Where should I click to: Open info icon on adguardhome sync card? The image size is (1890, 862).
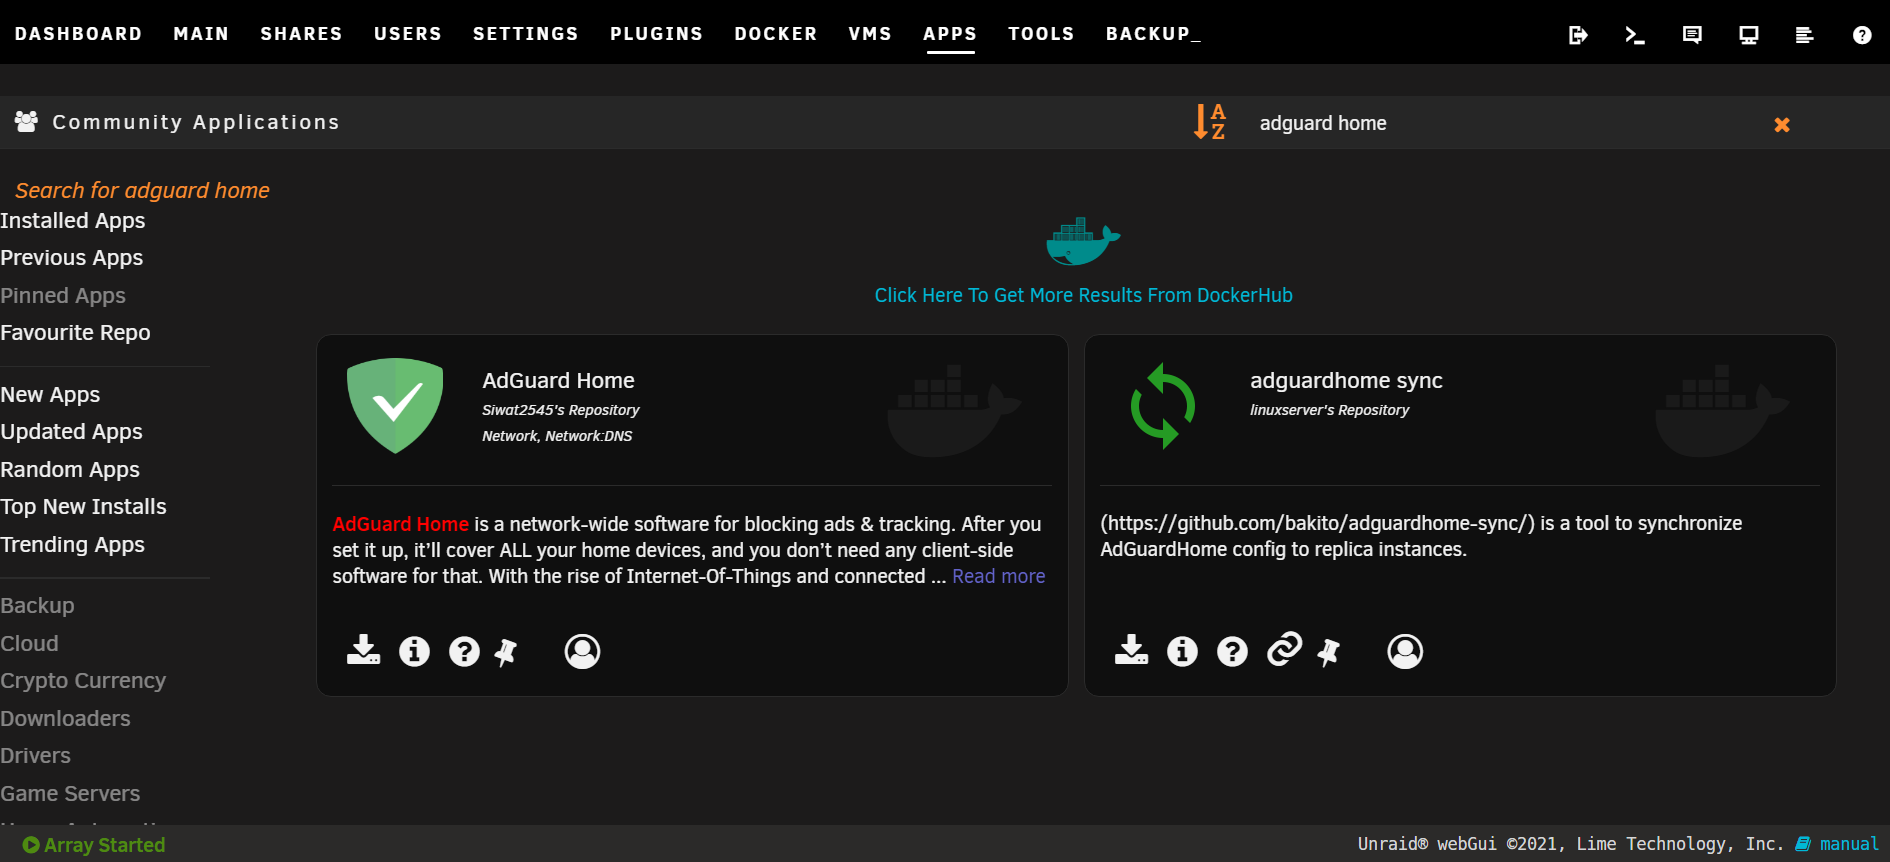pyautogui.click(x=1182, y=651)
